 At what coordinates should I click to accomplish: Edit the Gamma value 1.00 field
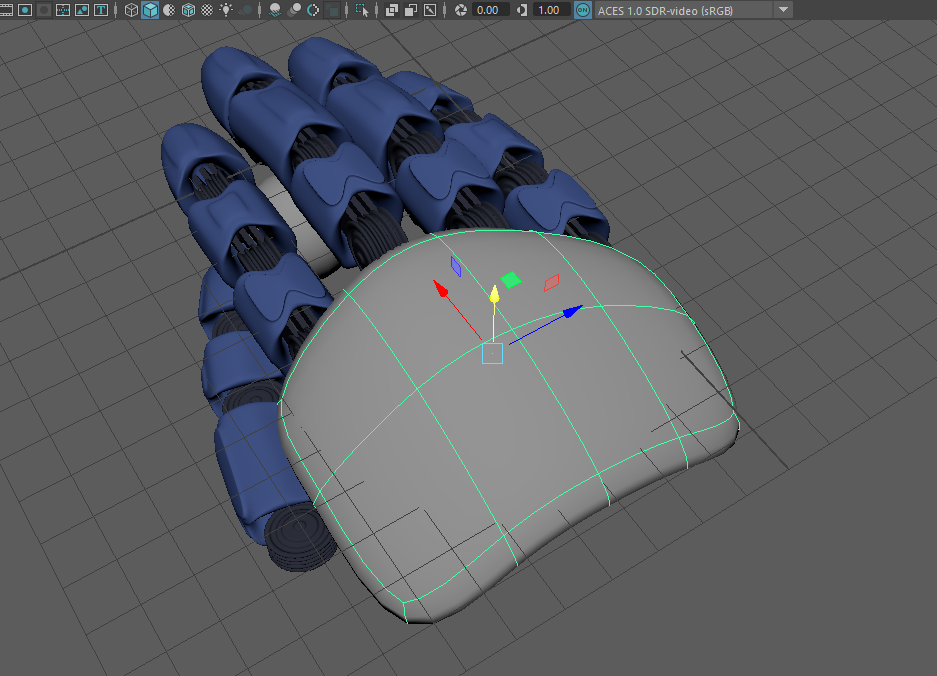[550, 10]
